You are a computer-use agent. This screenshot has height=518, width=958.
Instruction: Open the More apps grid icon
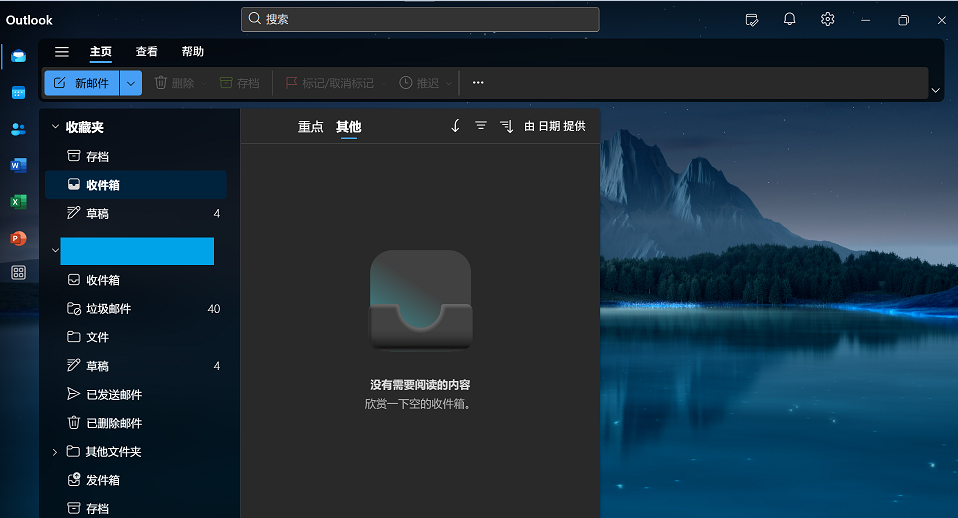click(18, 272)
